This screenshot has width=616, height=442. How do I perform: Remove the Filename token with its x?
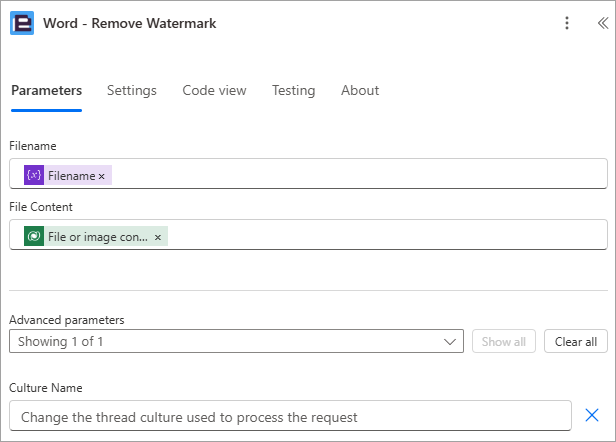click(x=102, y=176)
